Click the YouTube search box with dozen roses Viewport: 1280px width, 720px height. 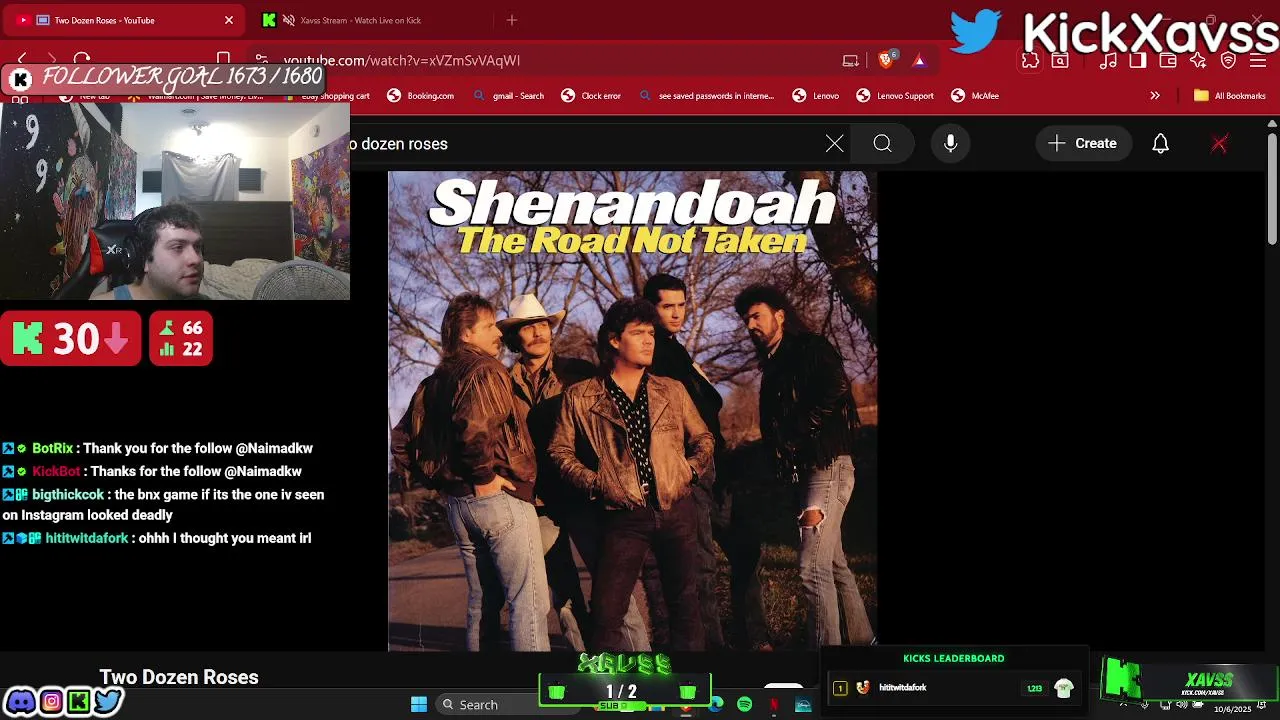pyautogui.click(x=585, y=144)
